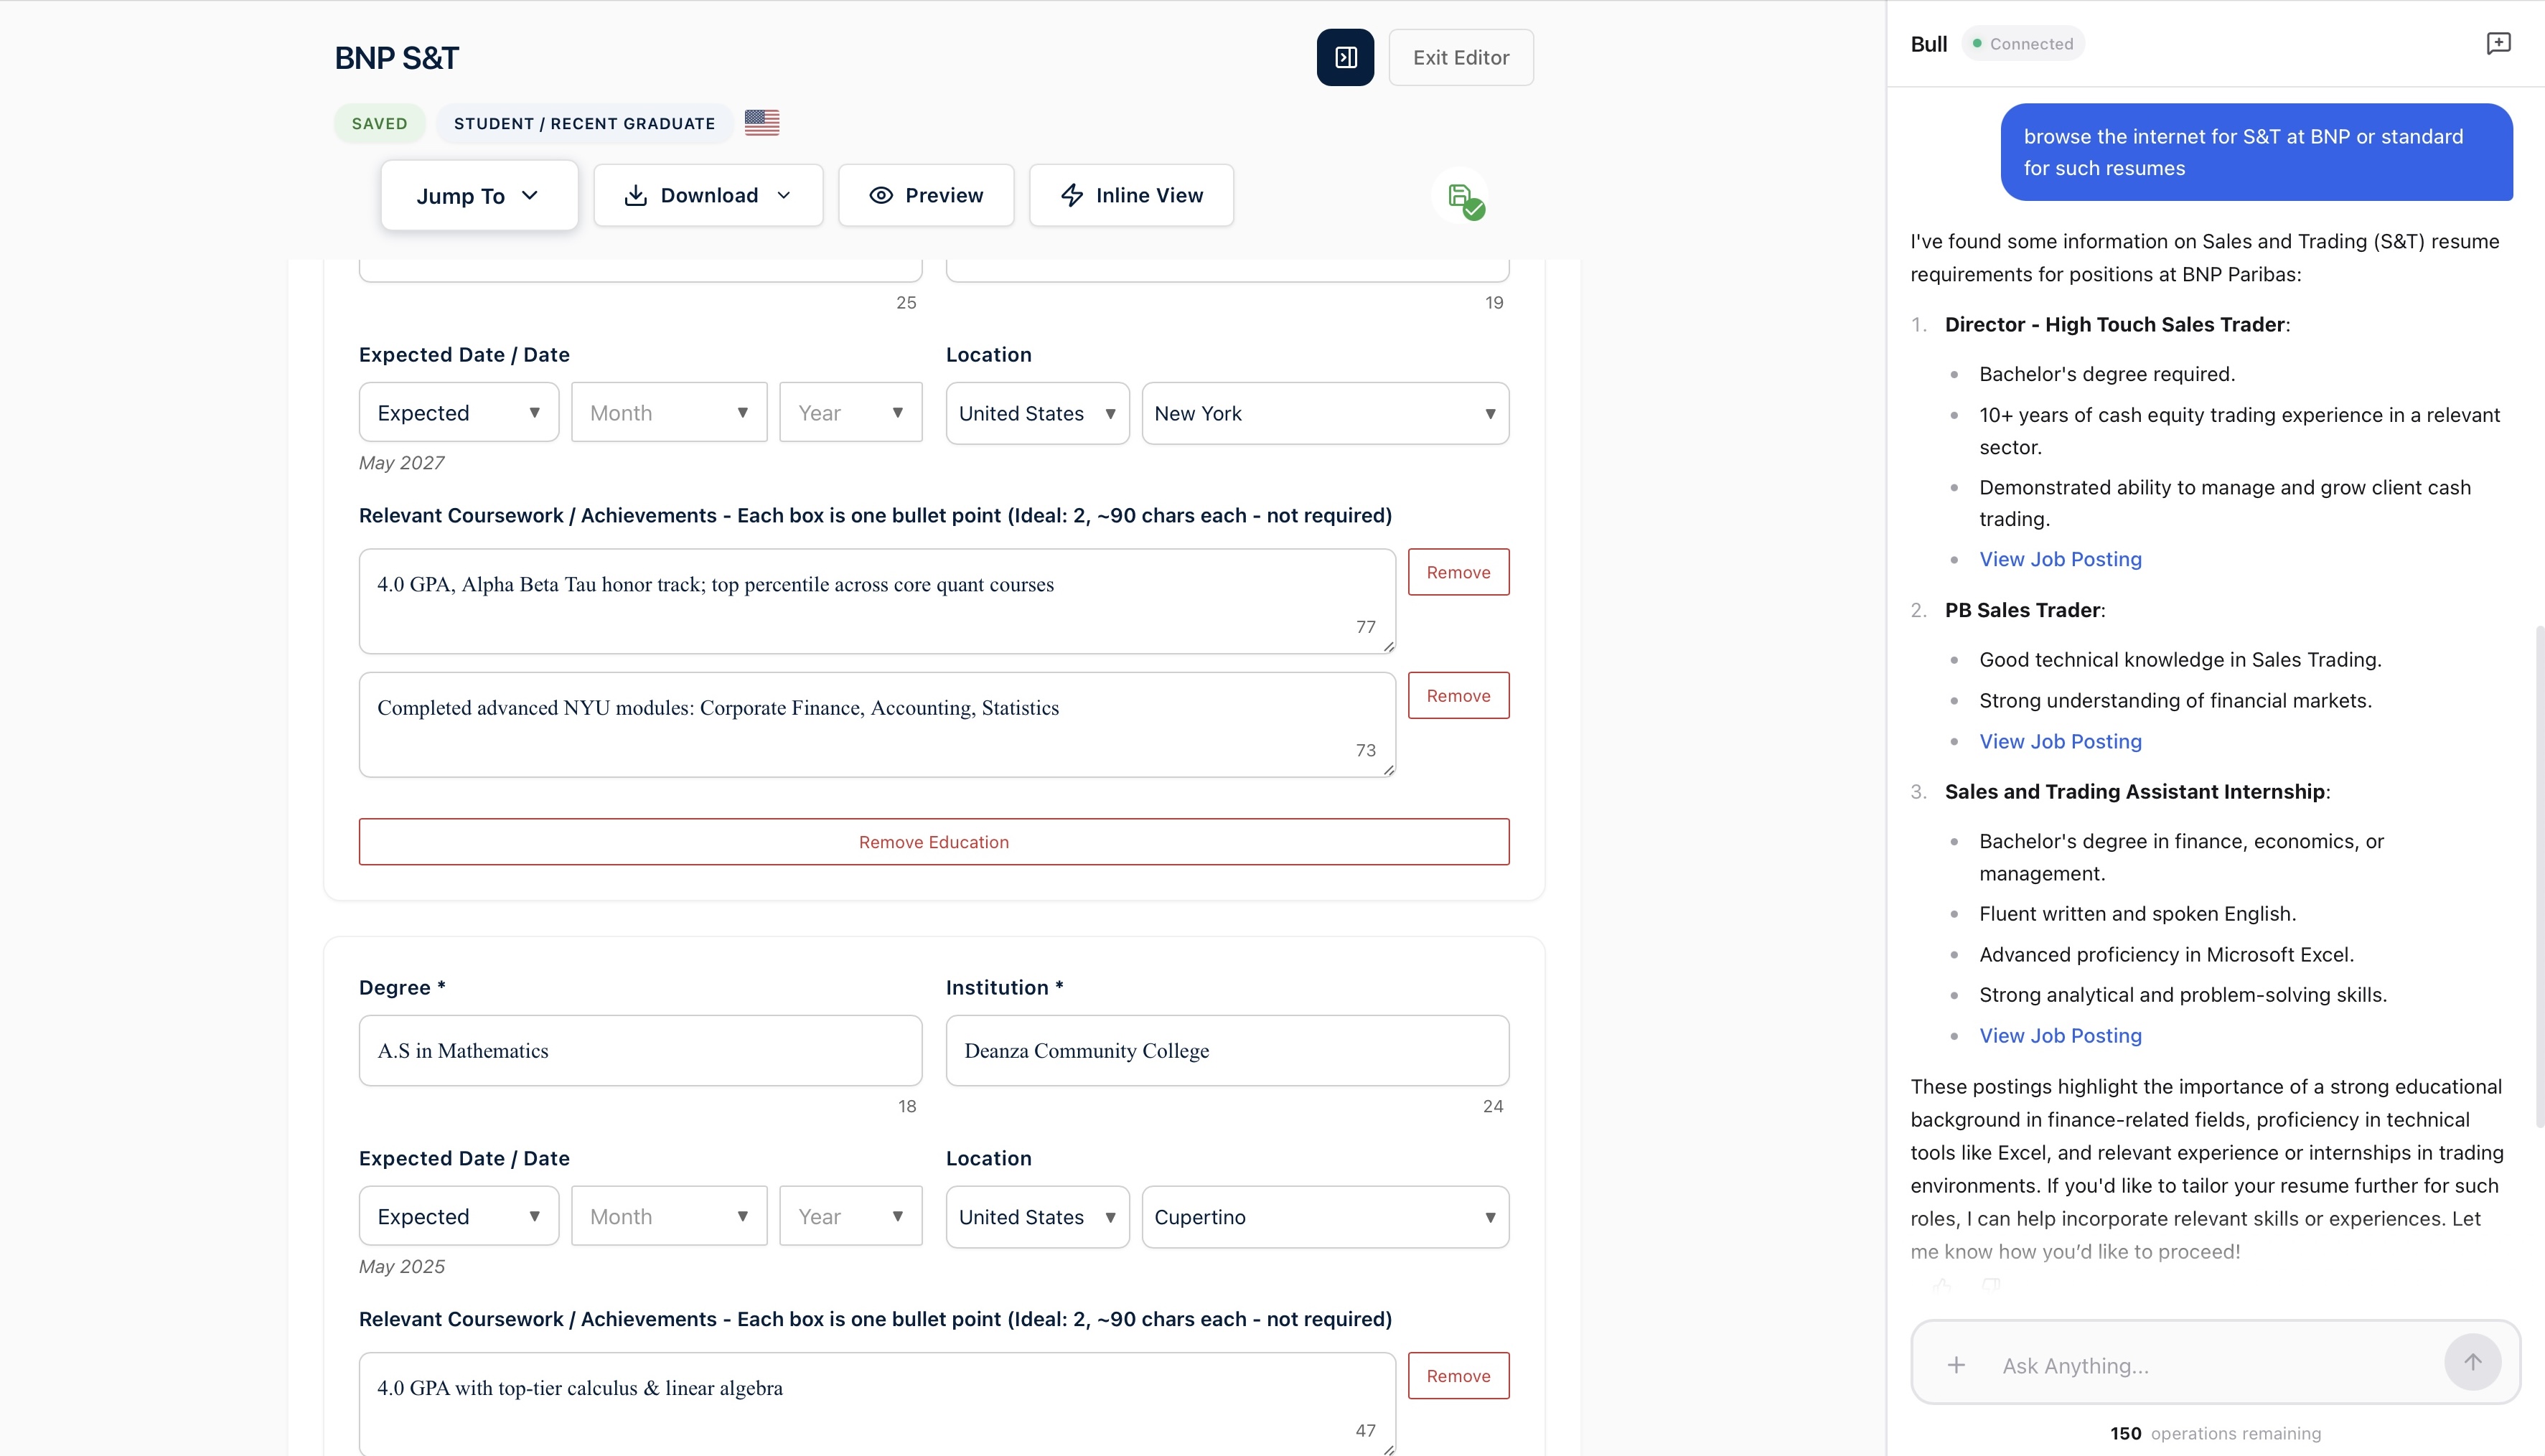2545x1456 pixels.
Task: Toggle the Preview eye button
Action: pyautogui.click(x=925, y=195)
